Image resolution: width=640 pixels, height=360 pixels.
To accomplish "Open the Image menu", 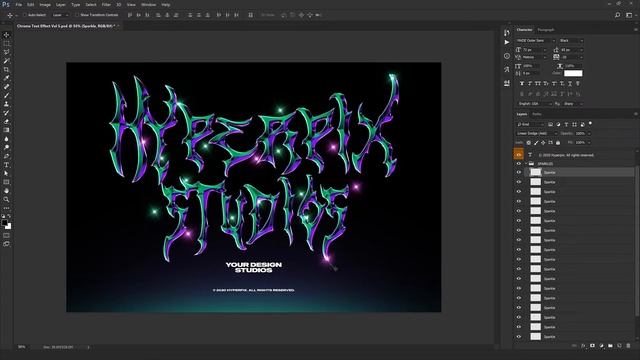I will 45,4.
